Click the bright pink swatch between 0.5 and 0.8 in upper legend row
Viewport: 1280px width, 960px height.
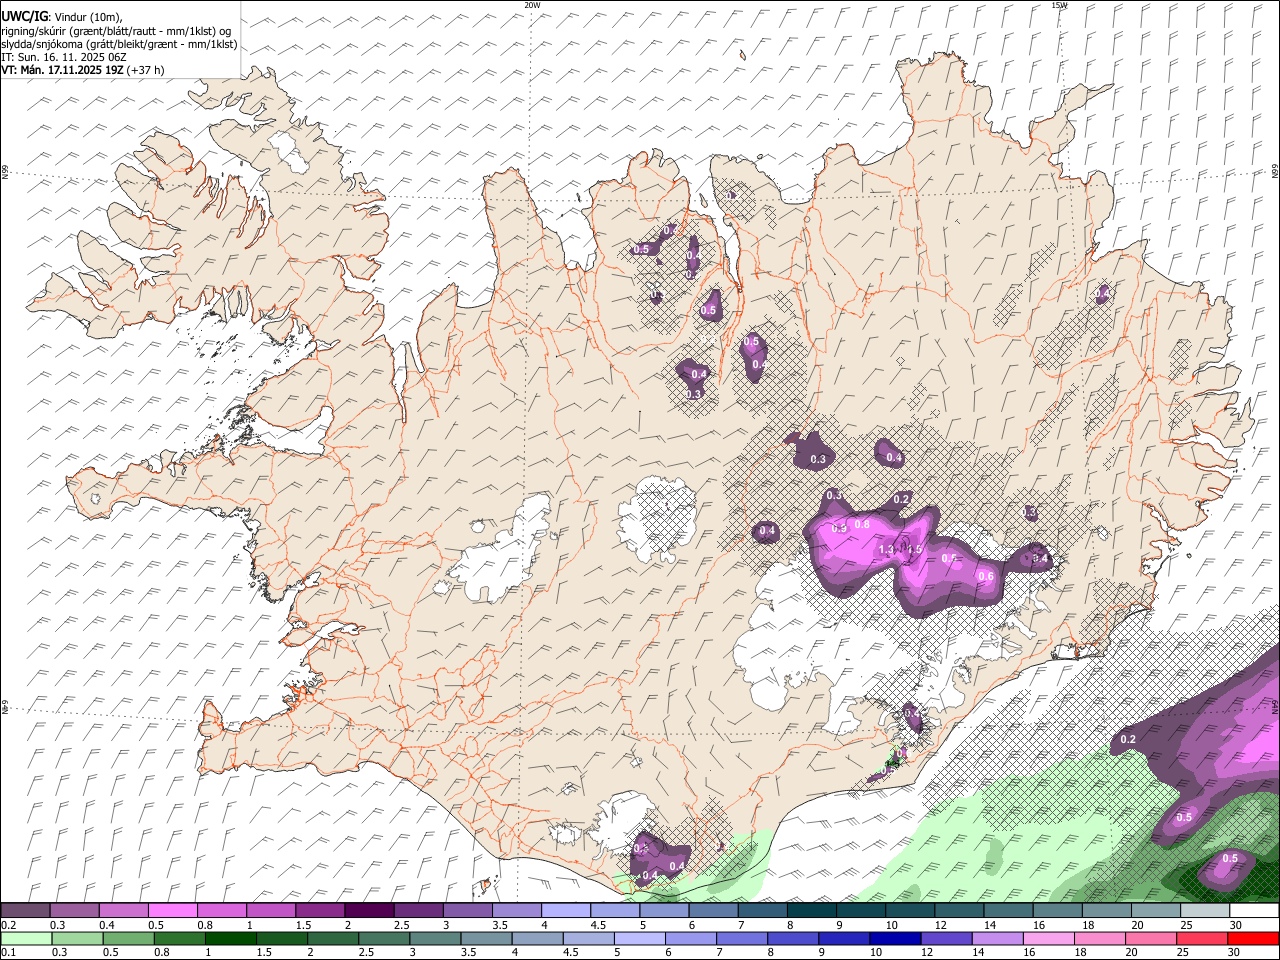(x=172, y=911)
